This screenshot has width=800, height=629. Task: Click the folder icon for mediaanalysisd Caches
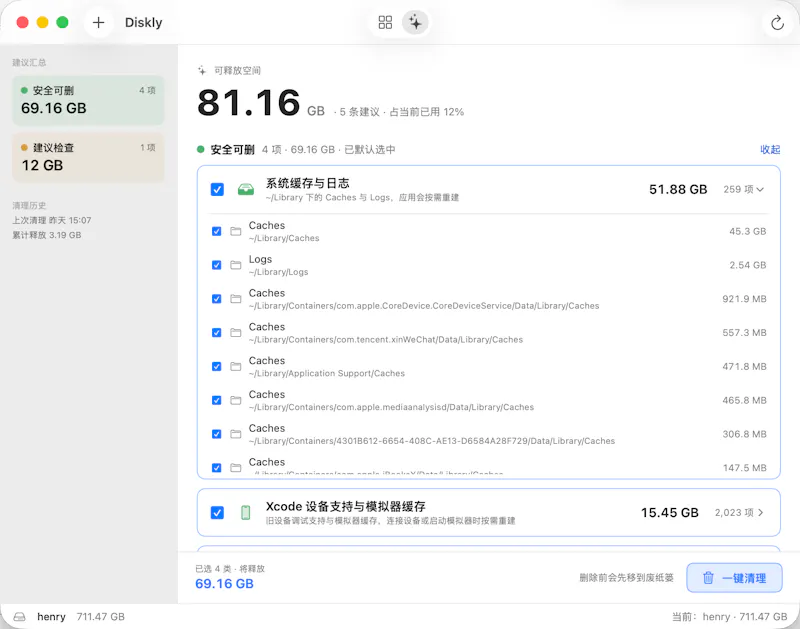236,400
